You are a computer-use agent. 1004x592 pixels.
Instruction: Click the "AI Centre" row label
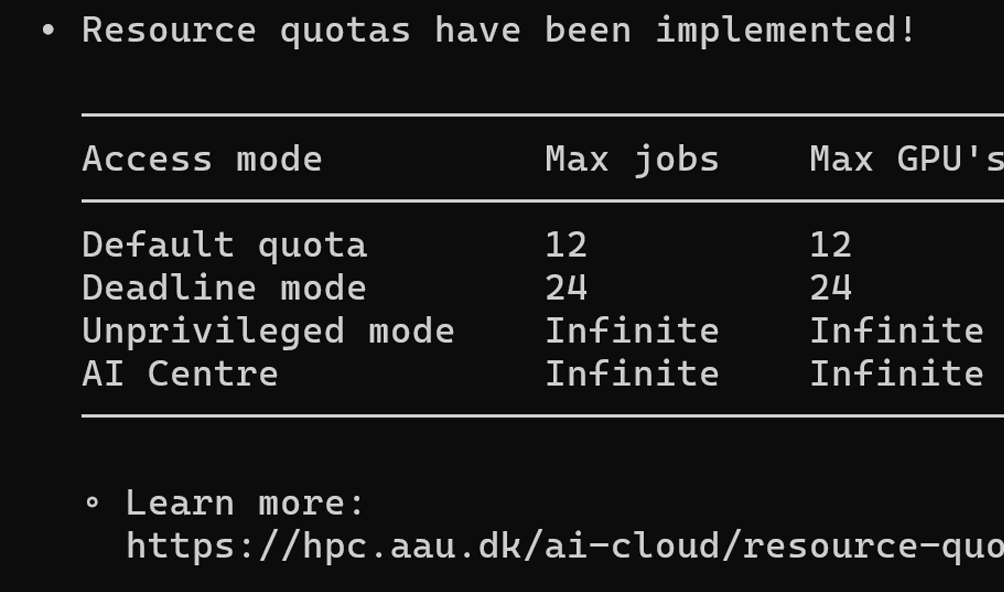tap(180, 374)
